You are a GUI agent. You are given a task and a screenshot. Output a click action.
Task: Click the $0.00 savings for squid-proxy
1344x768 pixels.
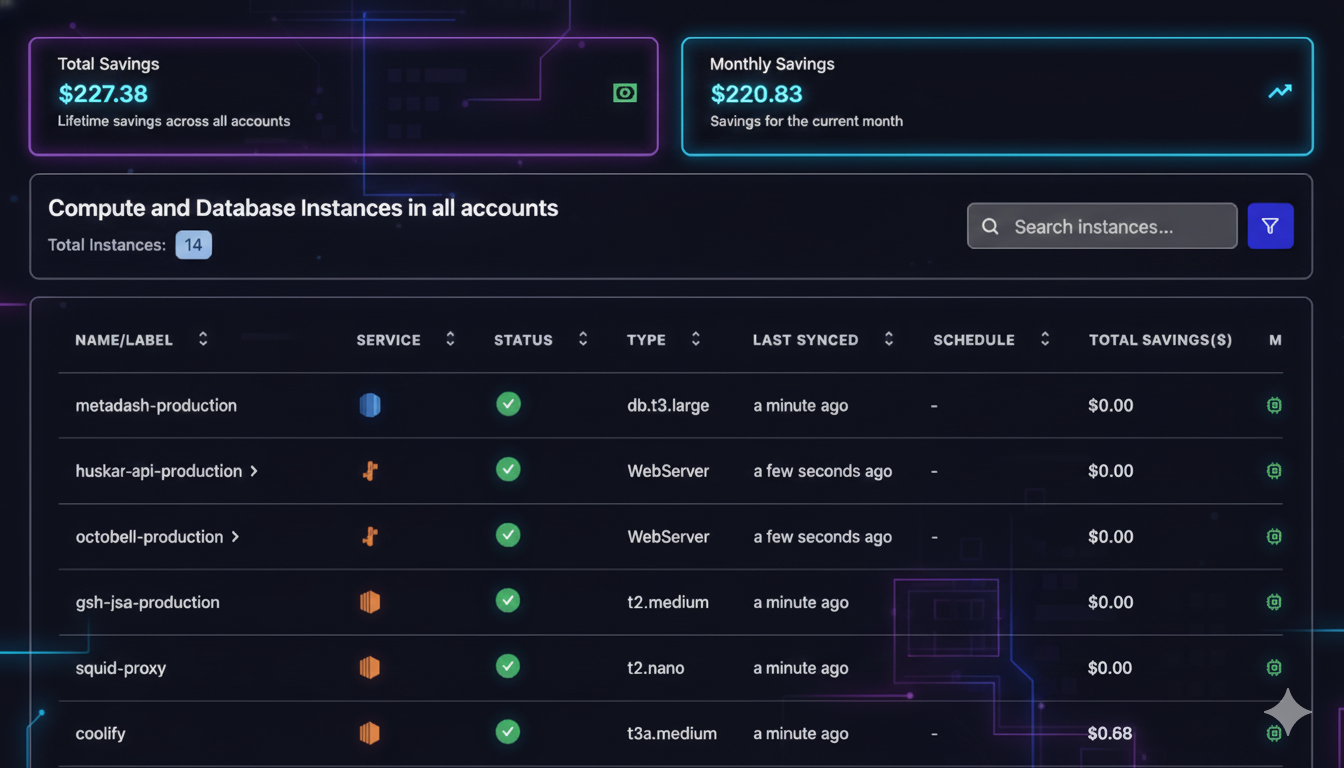1110,668
